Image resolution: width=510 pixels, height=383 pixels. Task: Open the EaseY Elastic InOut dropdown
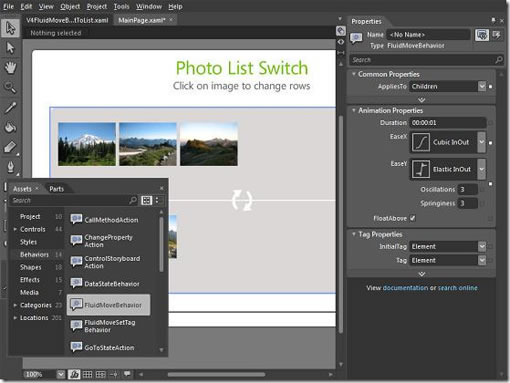482,169
